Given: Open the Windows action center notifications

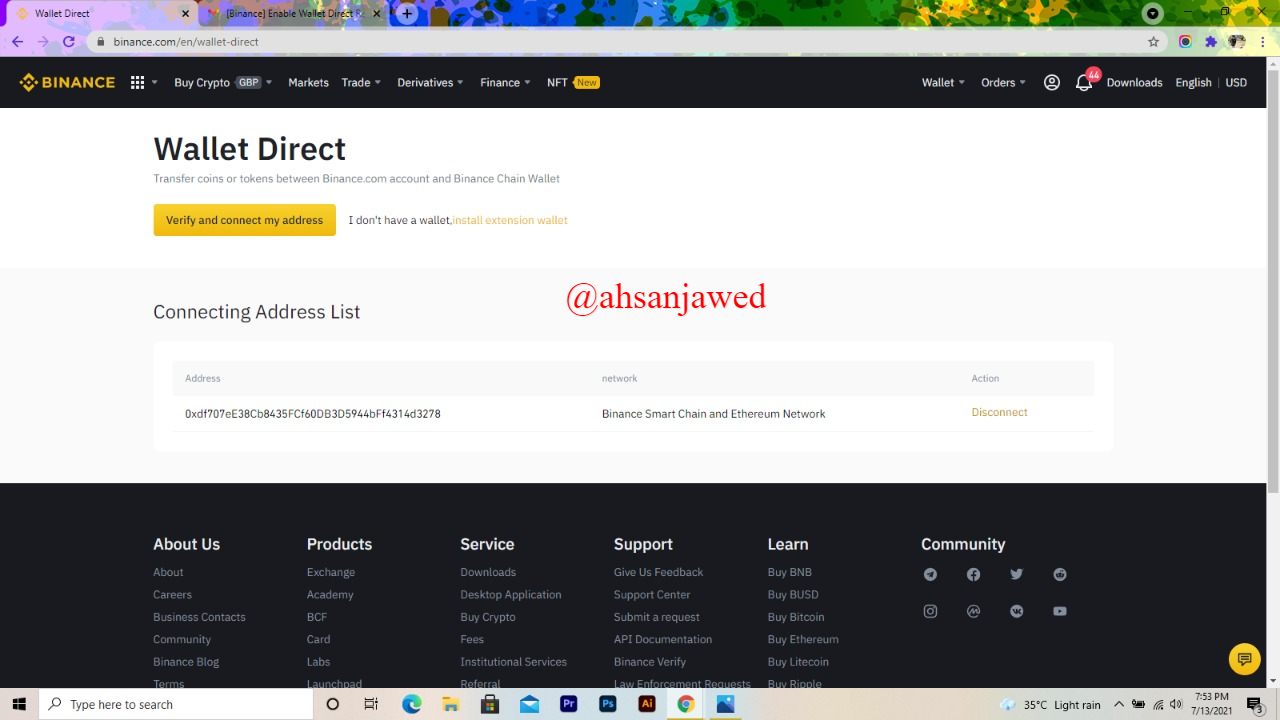Looking at the screenshot, I should point(1255,704).
